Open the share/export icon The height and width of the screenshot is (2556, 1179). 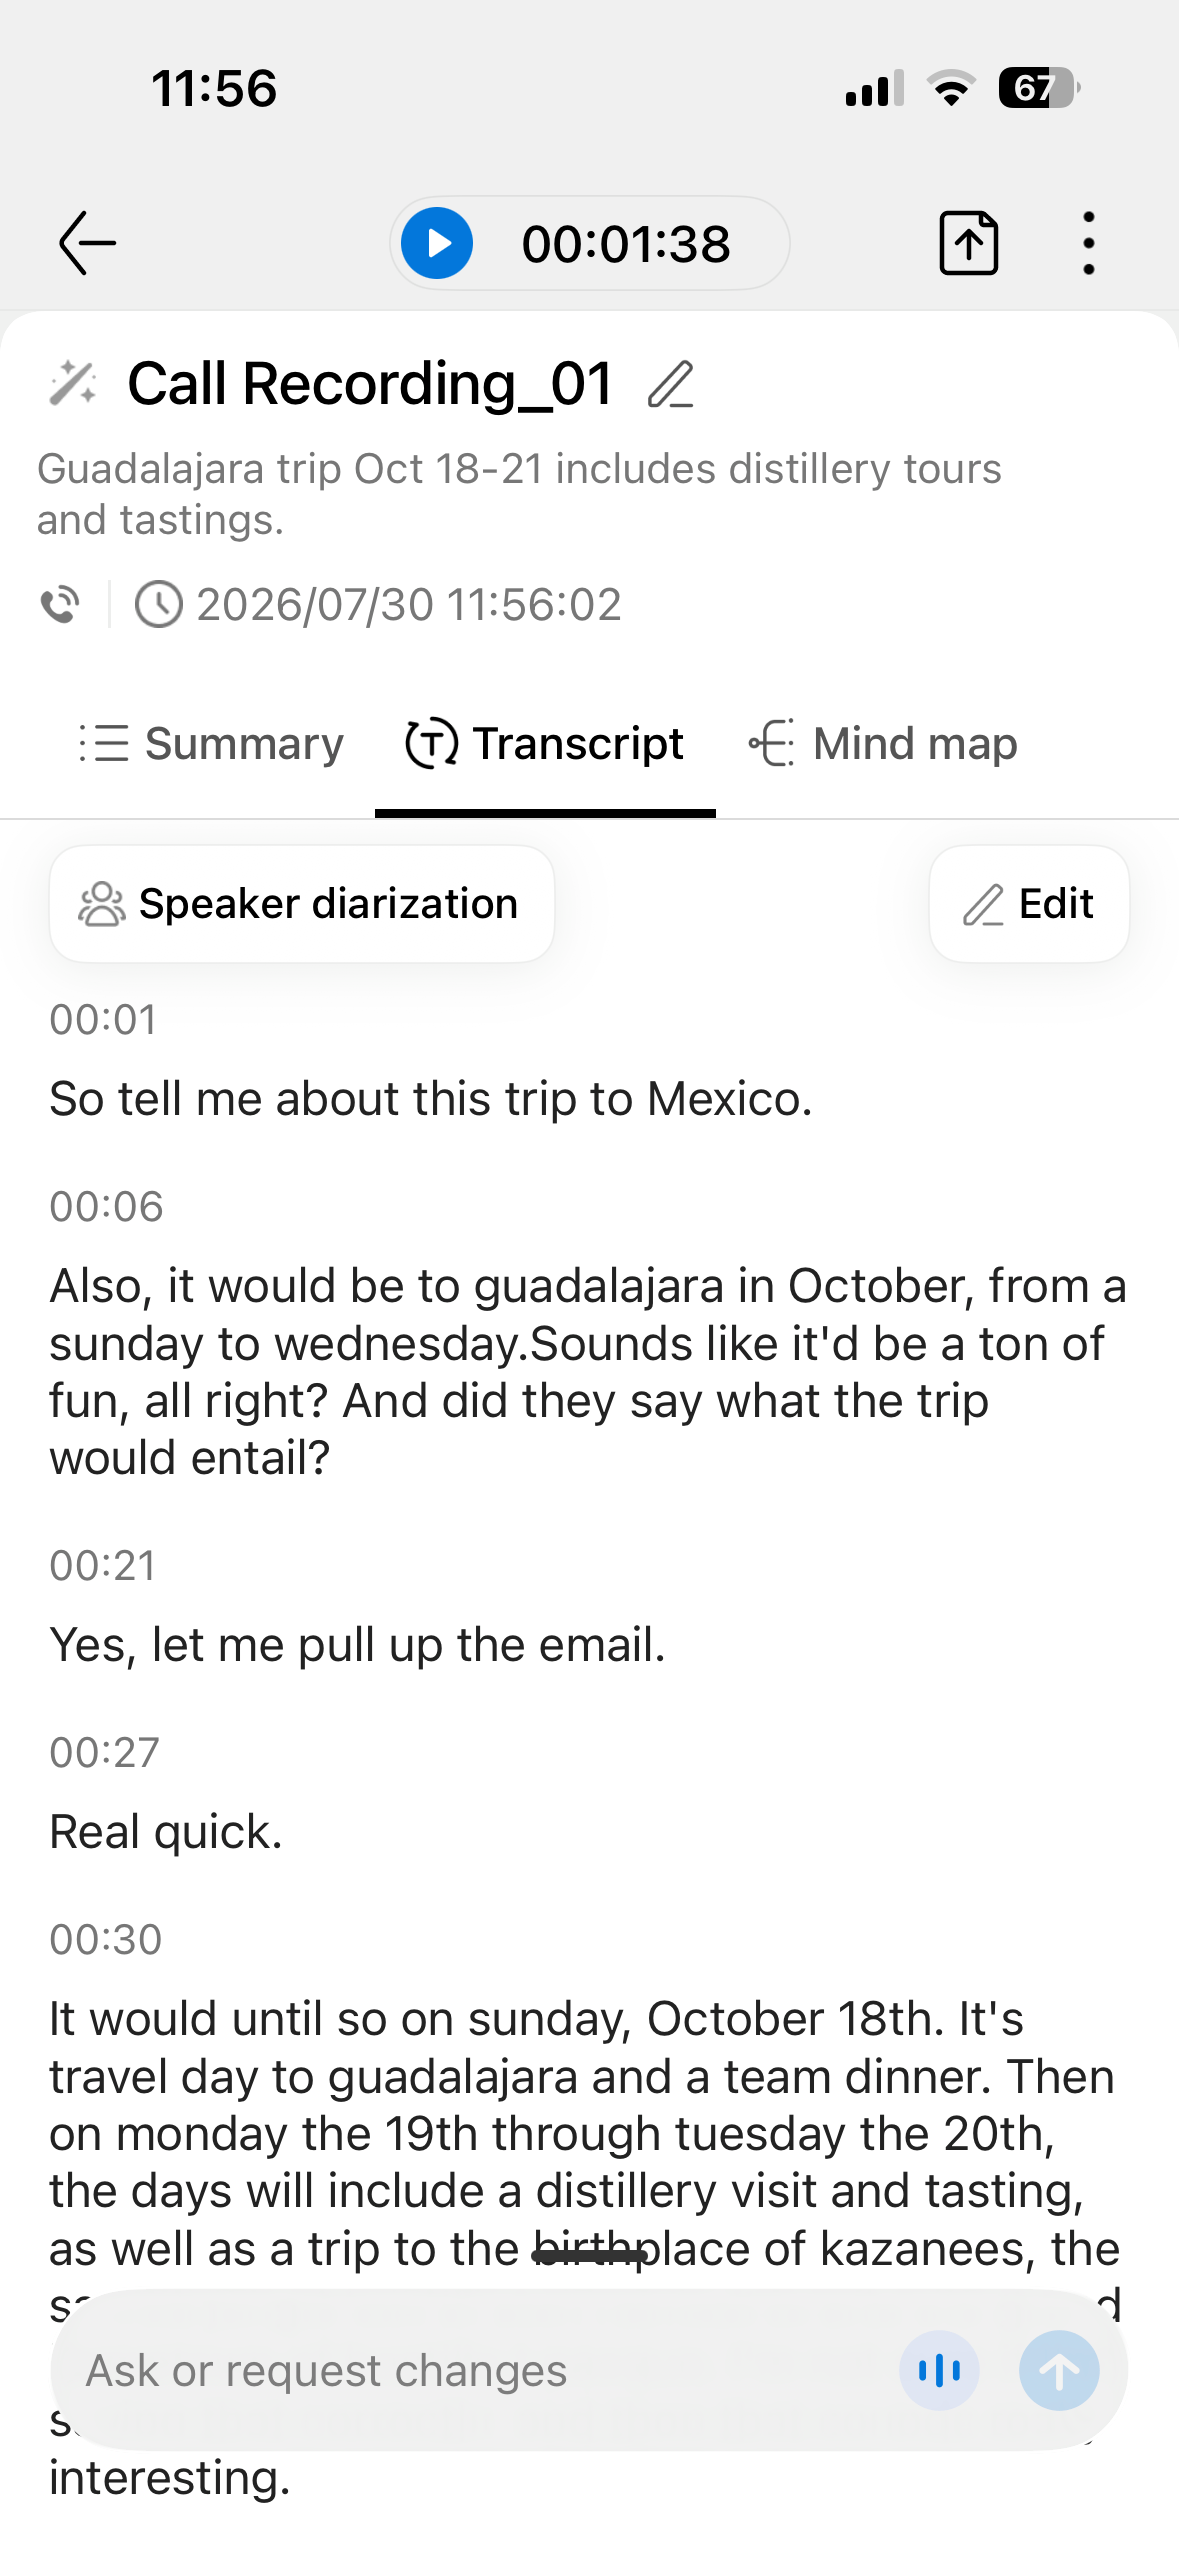[968, 243]
